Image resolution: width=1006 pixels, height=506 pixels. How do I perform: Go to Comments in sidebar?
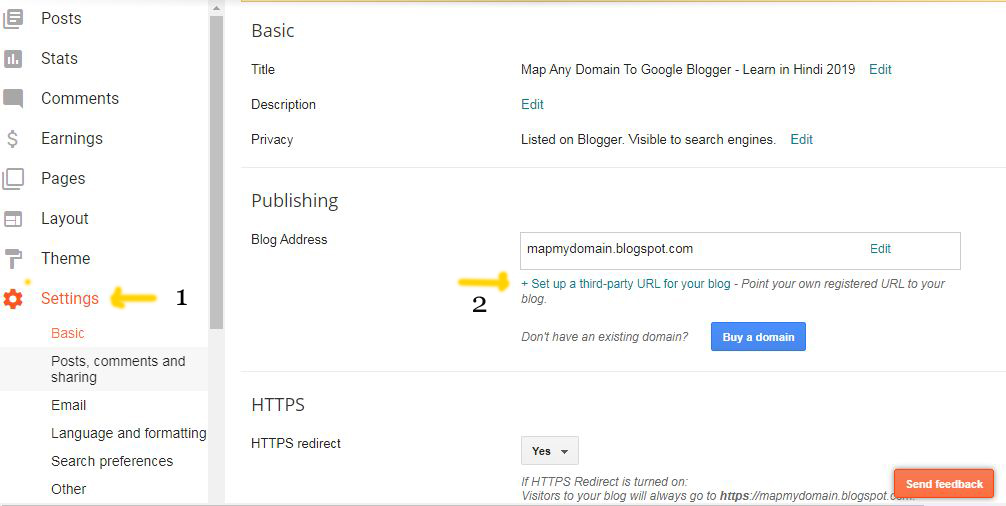click(80, 98)
